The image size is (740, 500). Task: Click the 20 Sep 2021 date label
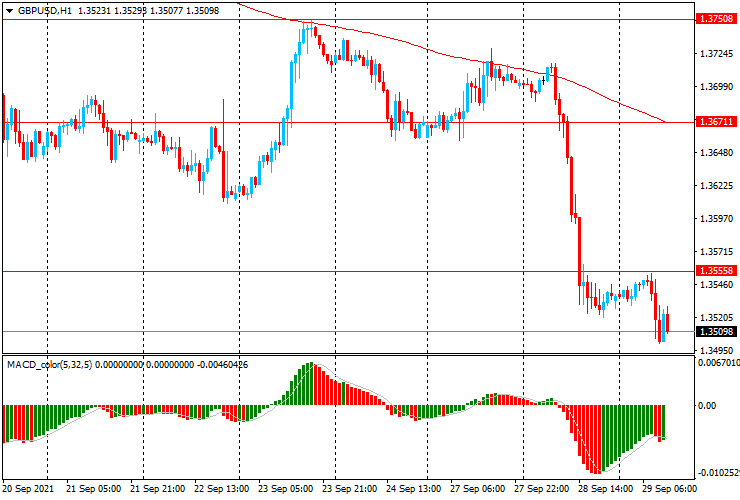pyautogui.click(x=28, y=490)
